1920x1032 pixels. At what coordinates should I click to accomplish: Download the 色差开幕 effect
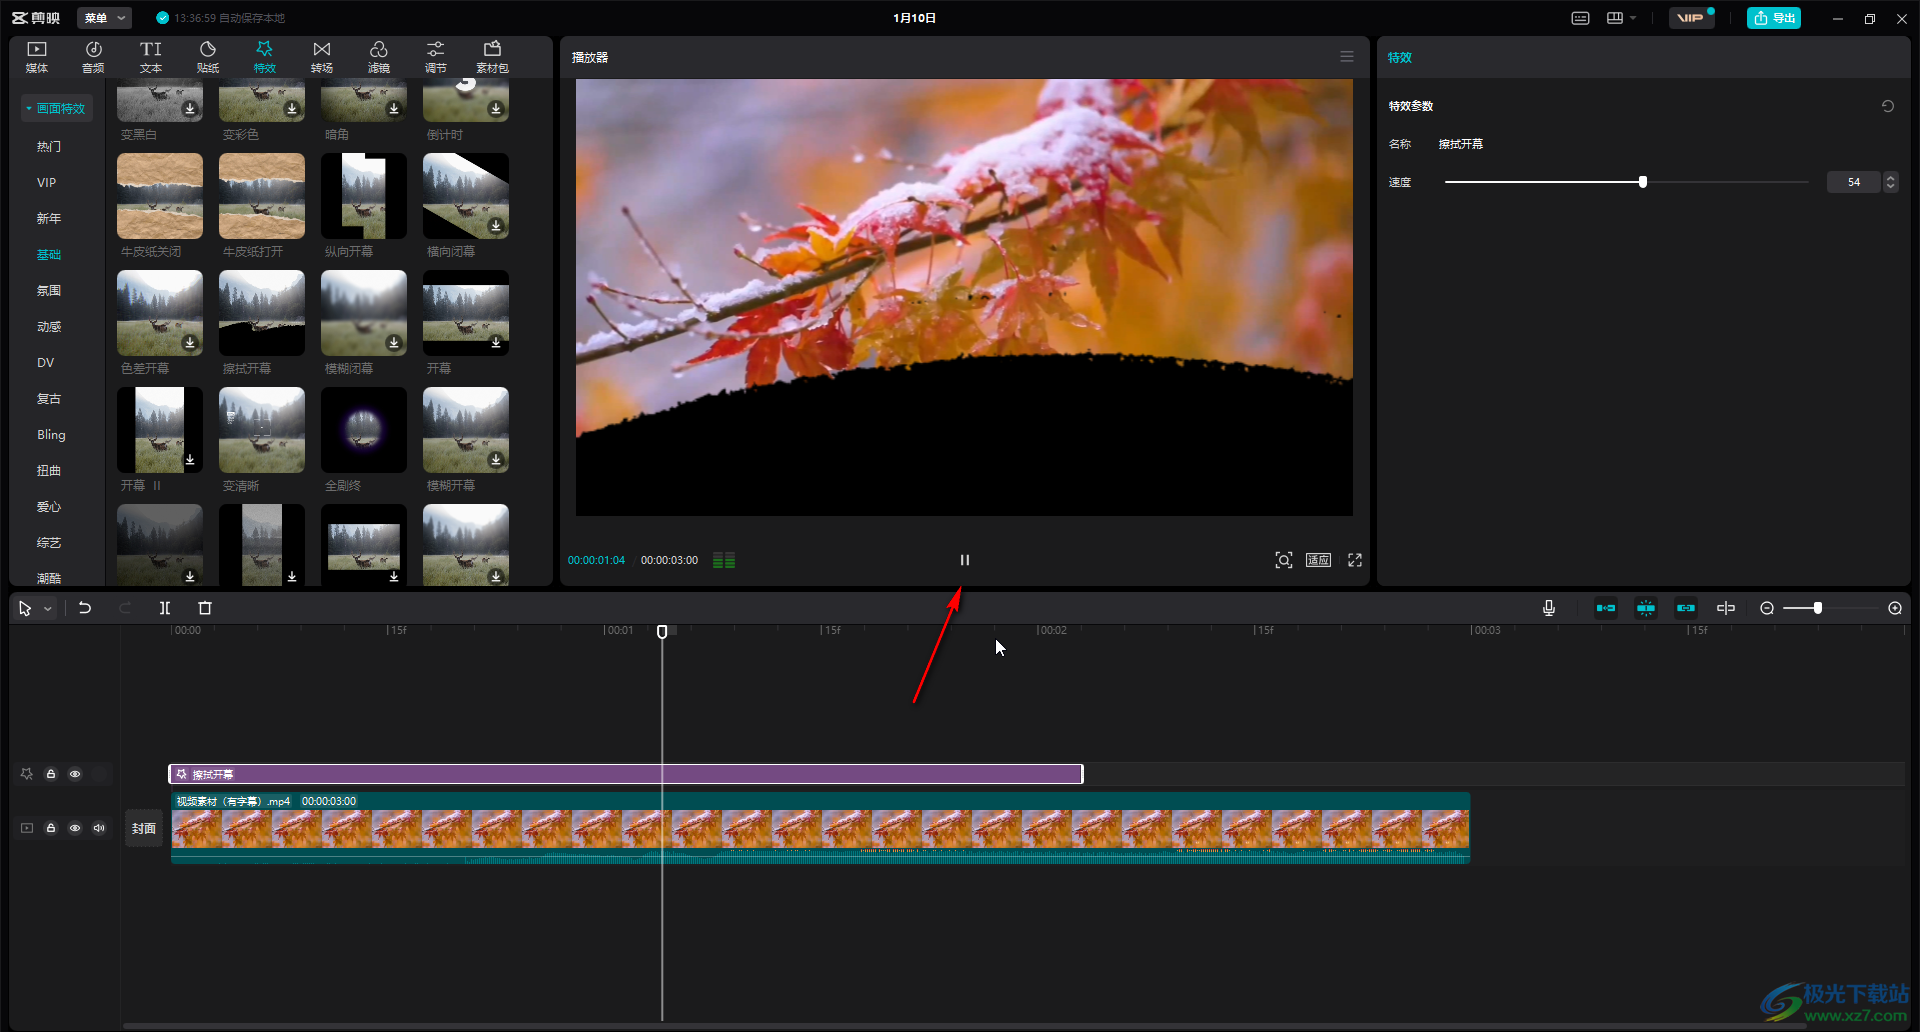[190, 343]
